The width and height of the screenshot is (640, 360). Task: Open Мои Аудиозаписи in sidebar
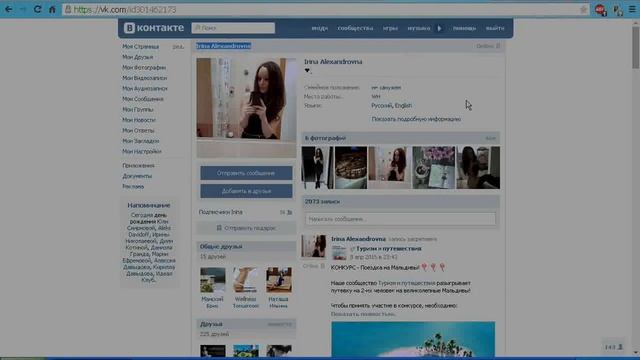145,88
